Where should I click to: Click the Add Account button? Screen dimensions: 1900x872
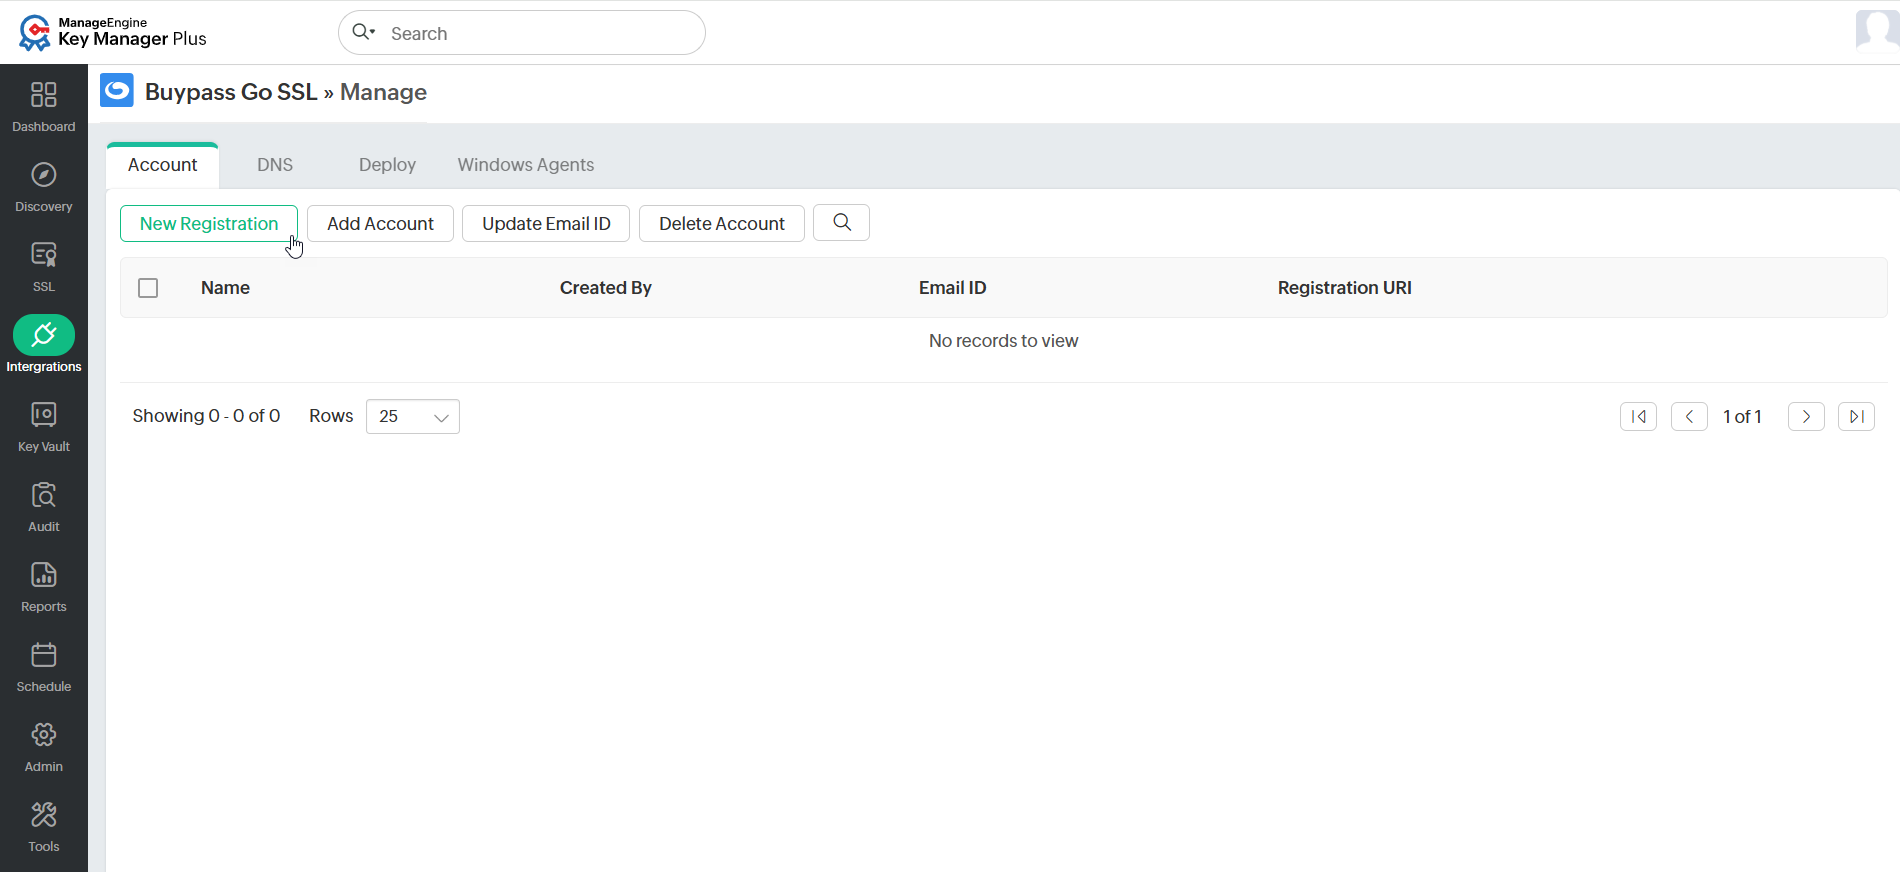pyautogui.click(x=380, y=224)
